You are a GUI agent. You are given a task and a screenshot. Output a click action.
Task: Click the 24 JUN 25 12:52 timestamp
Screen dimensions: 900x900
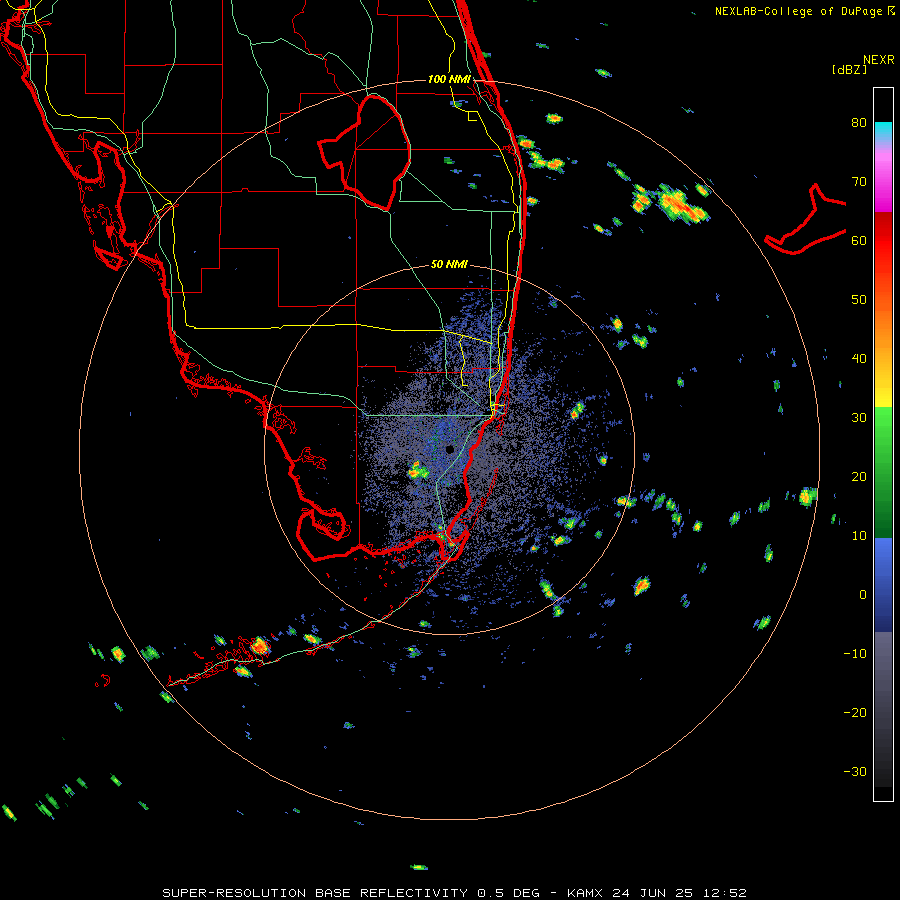pyautogui.click(x=680, y=893)
